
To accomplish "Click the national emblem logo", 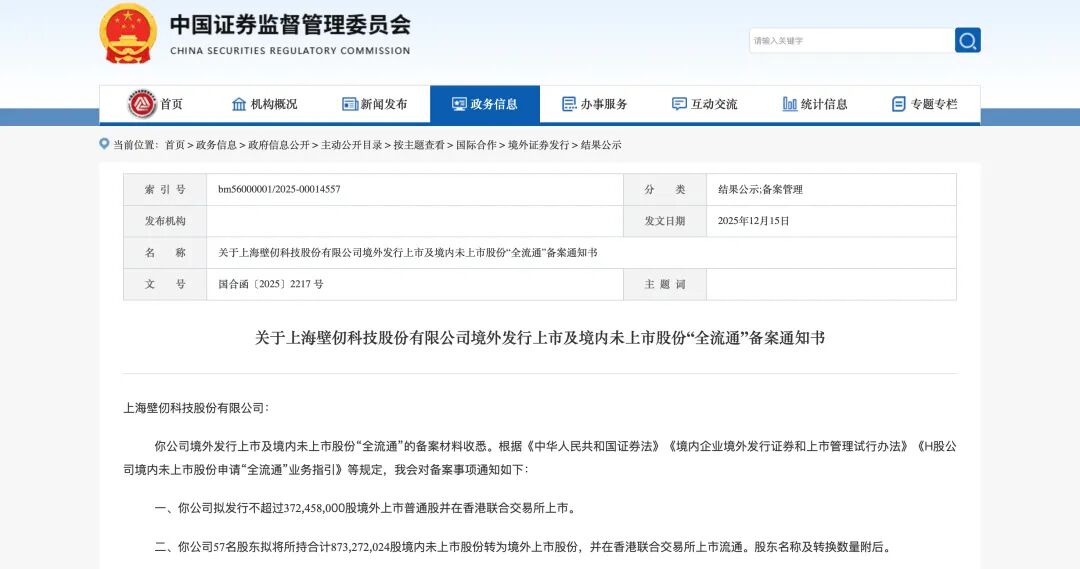I will pos(128,34).
